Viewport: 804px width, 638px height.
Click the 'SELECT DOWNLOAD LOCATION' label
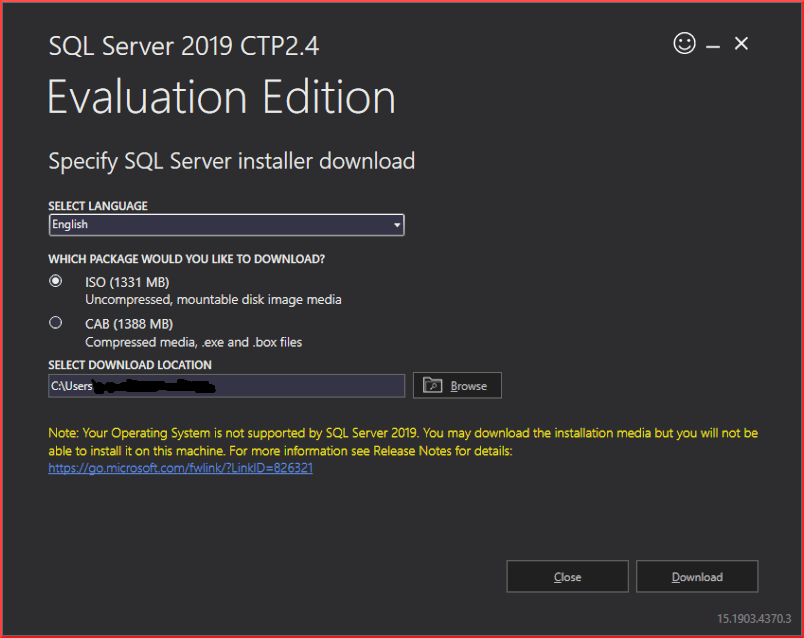130,365
